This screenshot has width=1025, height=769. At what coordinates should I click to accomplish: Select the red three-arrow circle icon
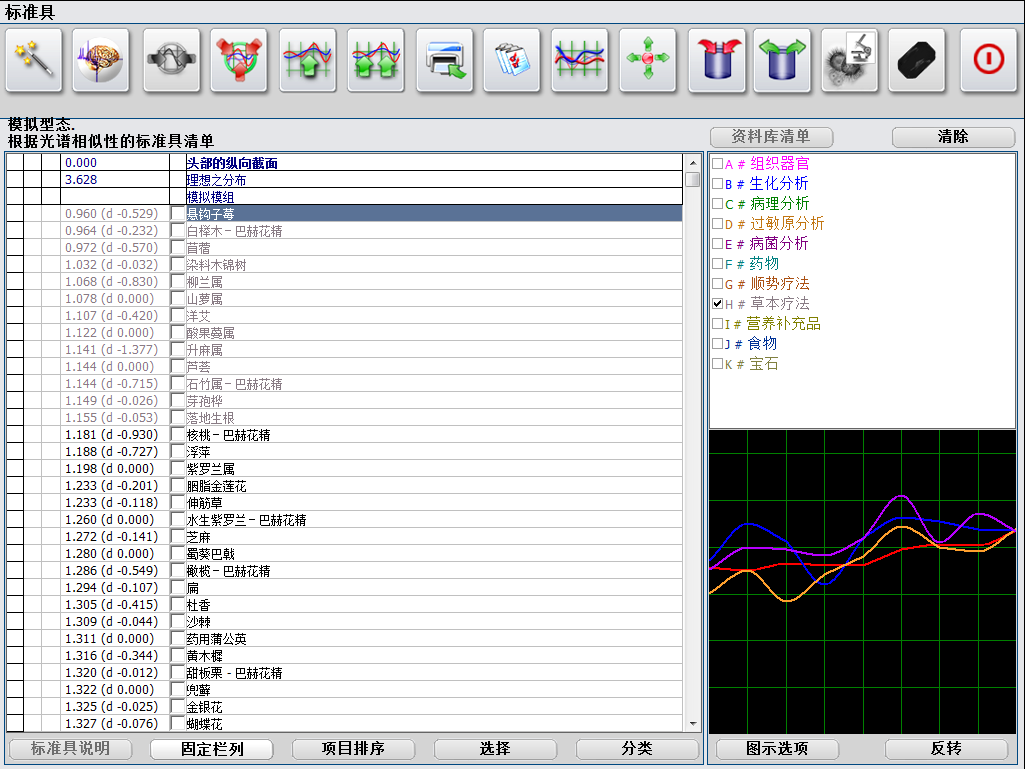click(239, 60)
